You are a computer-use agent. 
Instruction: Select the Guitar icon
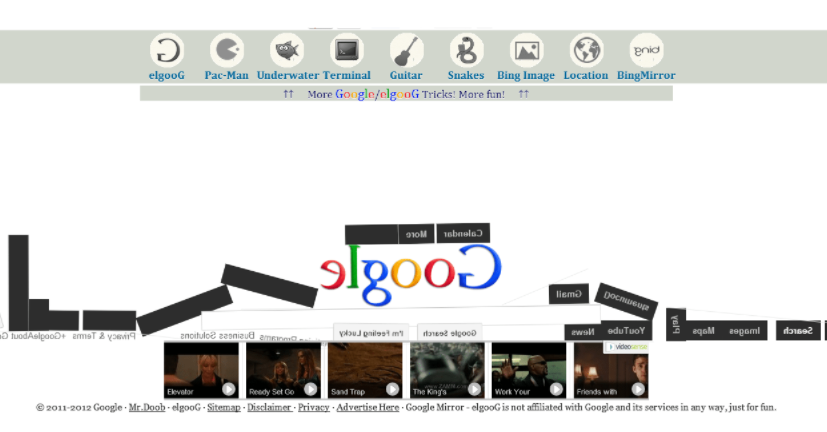point(407,50)
